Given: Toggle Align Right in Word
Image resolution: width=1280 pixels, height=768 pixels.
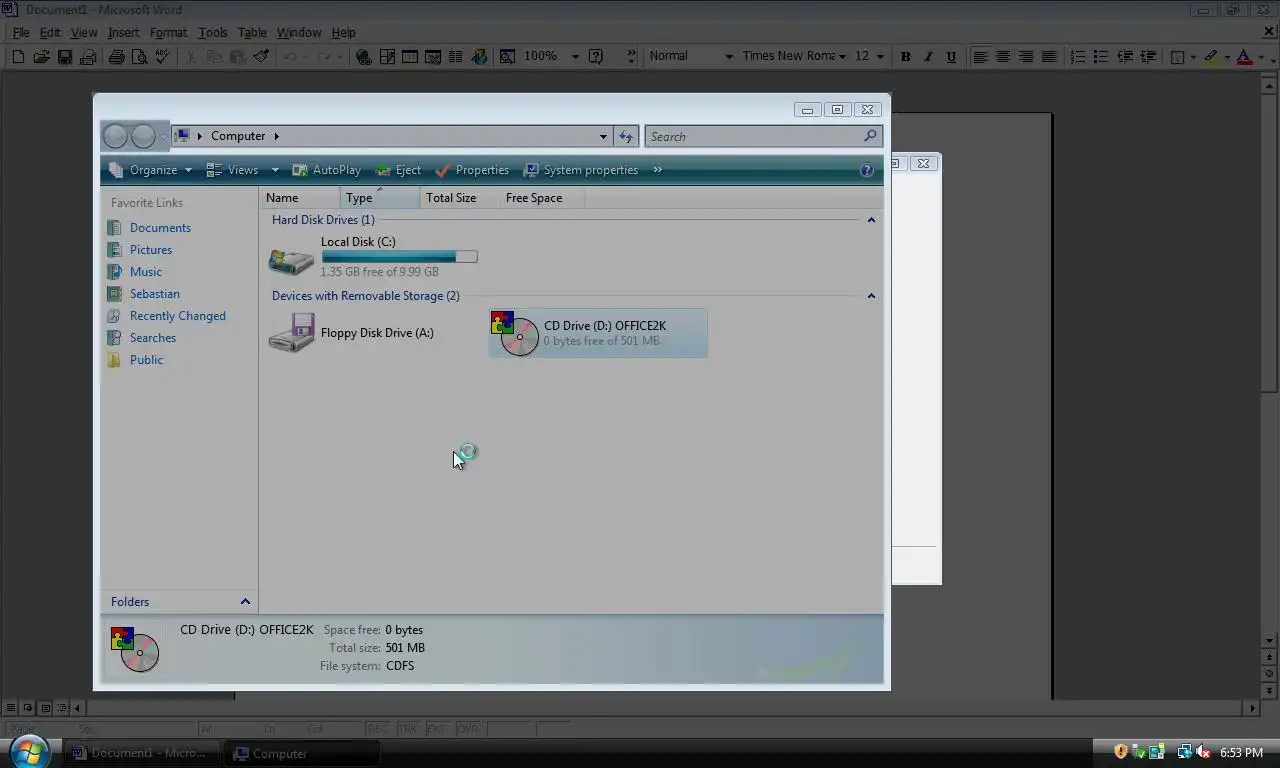Looking at the screenshot, I should (x=1026, y=57).
